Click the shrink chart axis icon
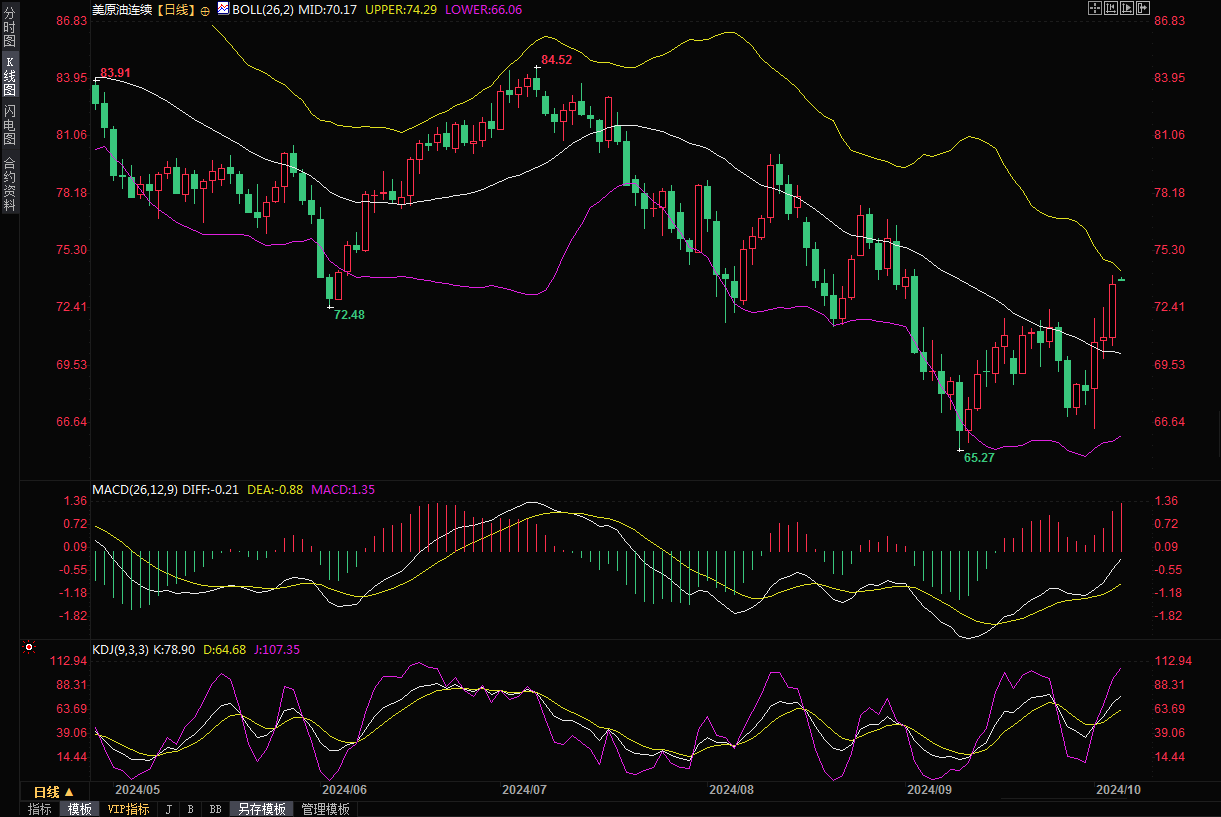 (x=1109, y=9)
